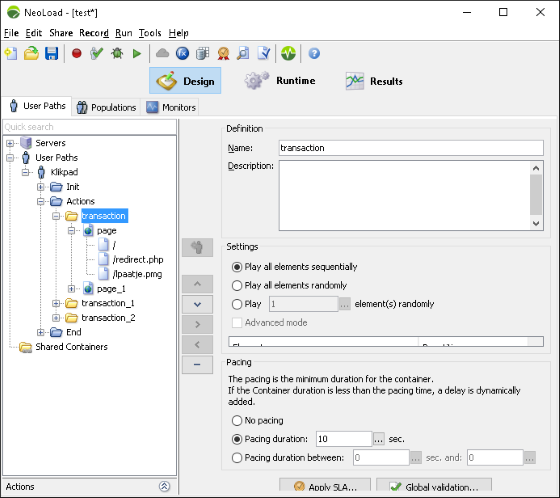This screenshot has width=560, height=498.
Task: Open variables with the blue fx icon
Action: (x=182, y=54)
